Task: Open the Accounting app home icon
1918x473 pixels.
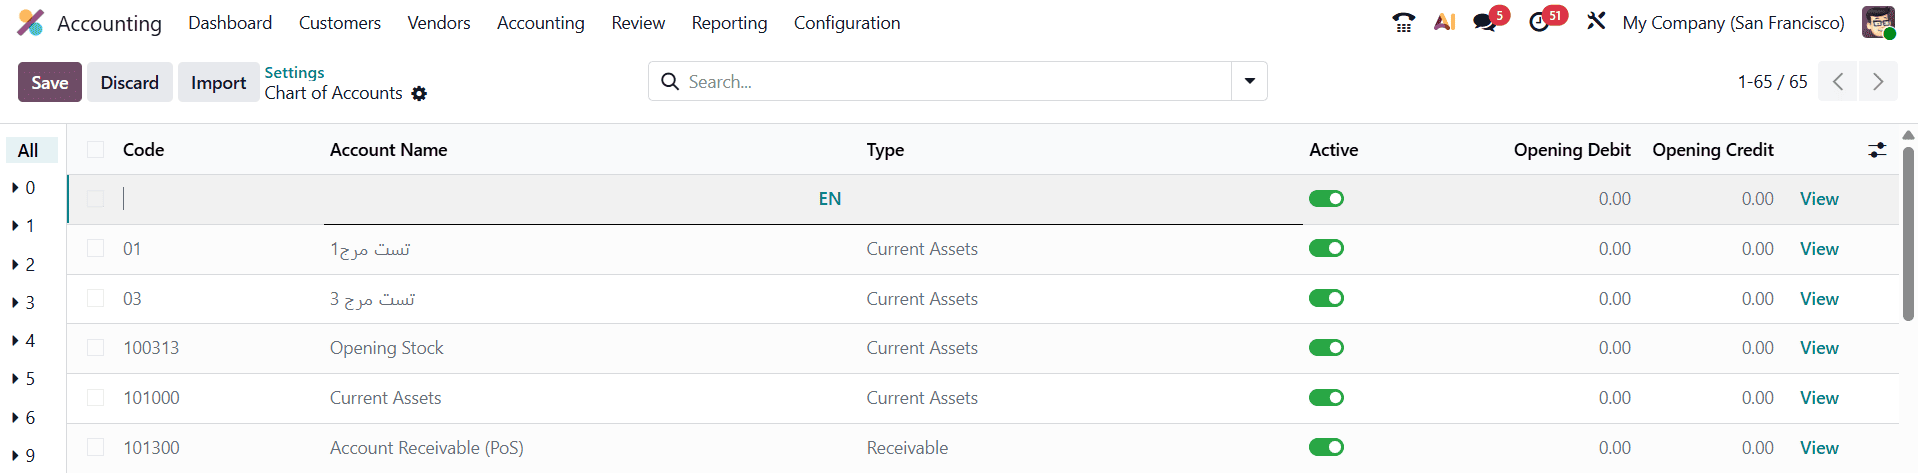Action: (x=31, y=23)
